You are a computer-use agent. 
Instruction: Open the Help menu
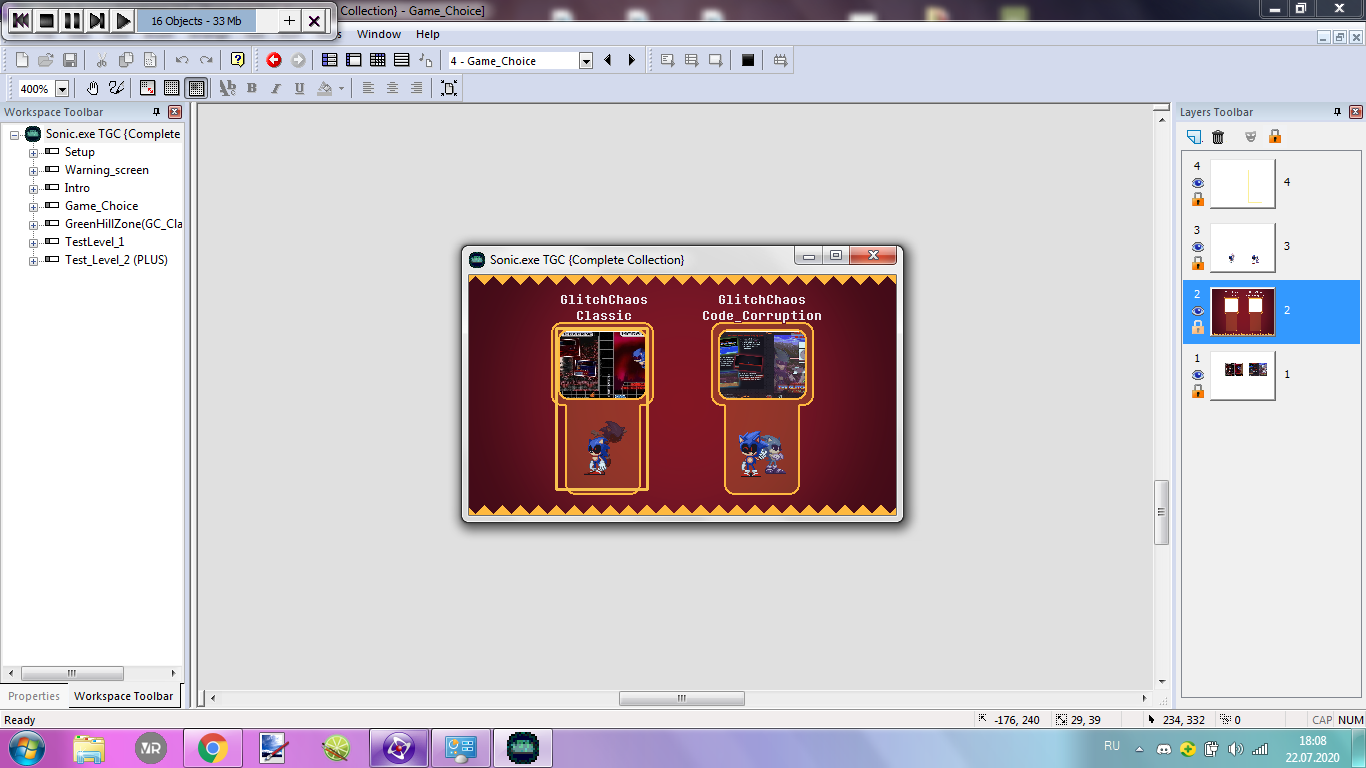click(x=428, y=34)
